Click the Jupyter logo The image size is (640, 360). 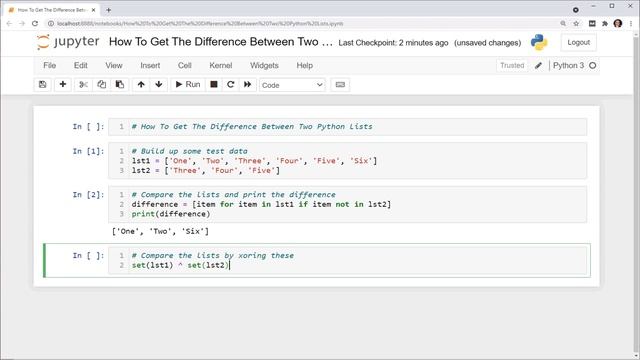(68, 42)
